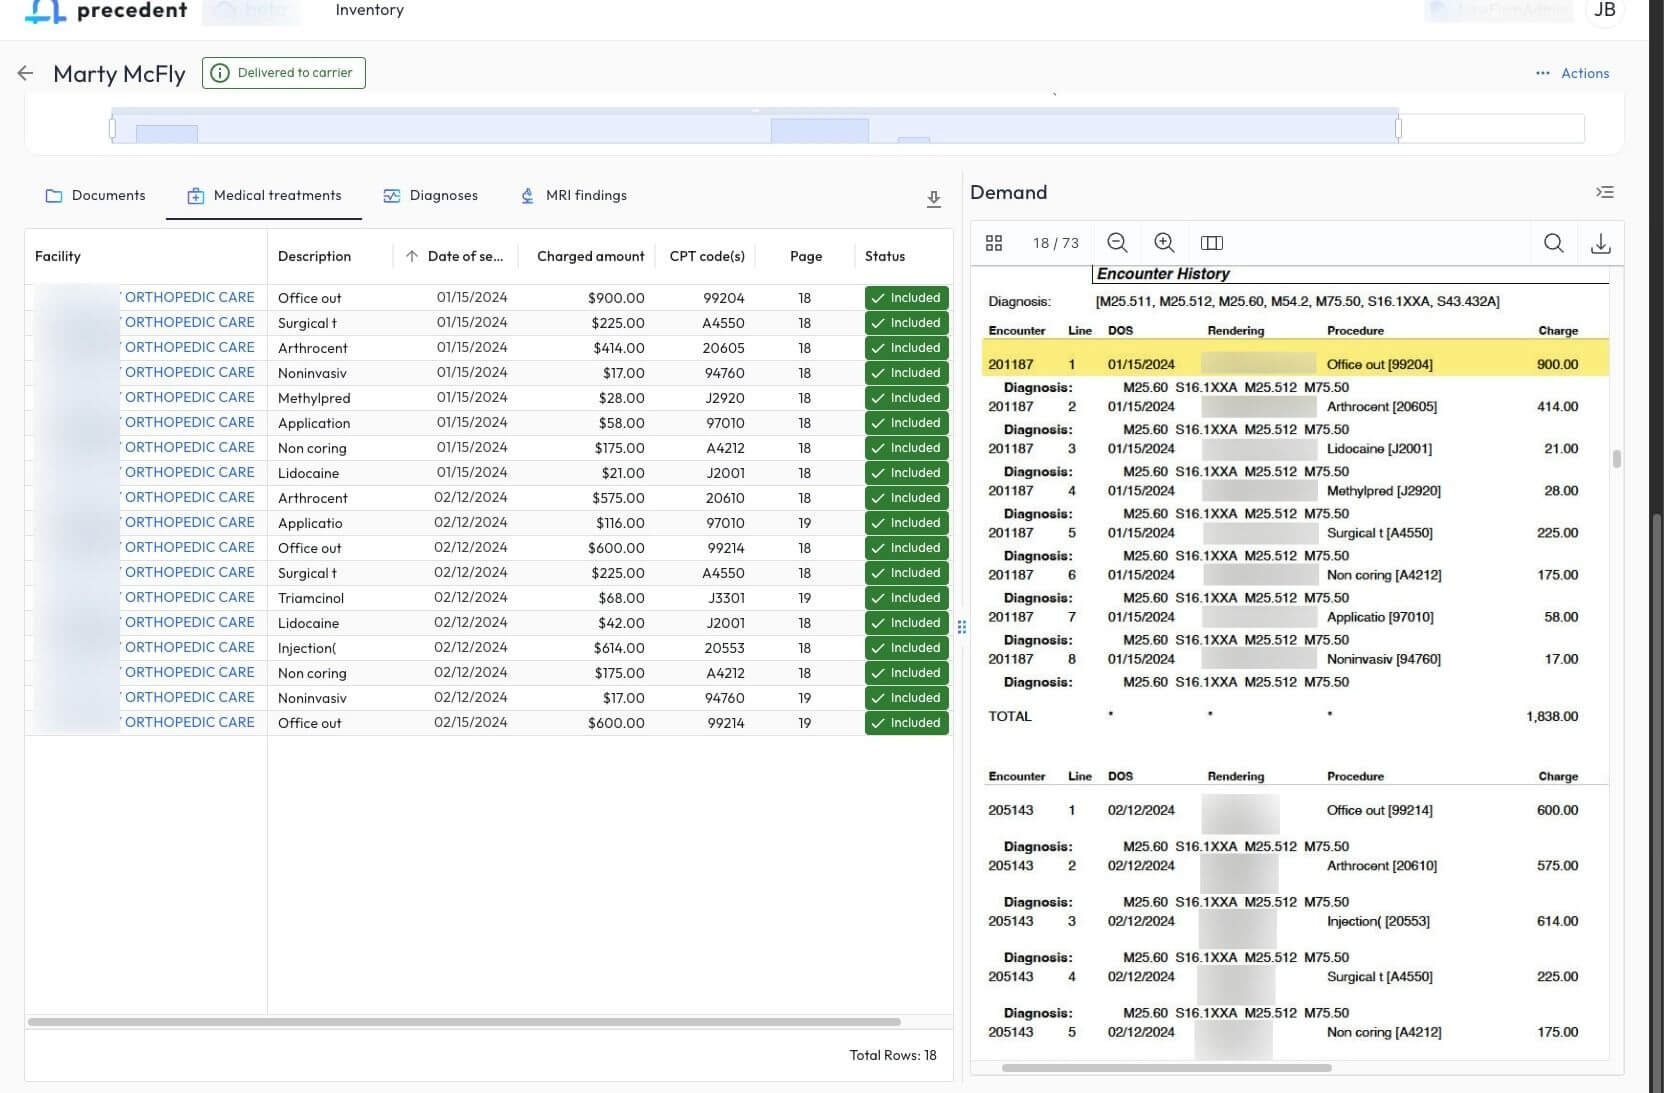Screen dimensions: 1664x1093
Task: Open the MRI findings tab
Action: [x=574, y=195]
